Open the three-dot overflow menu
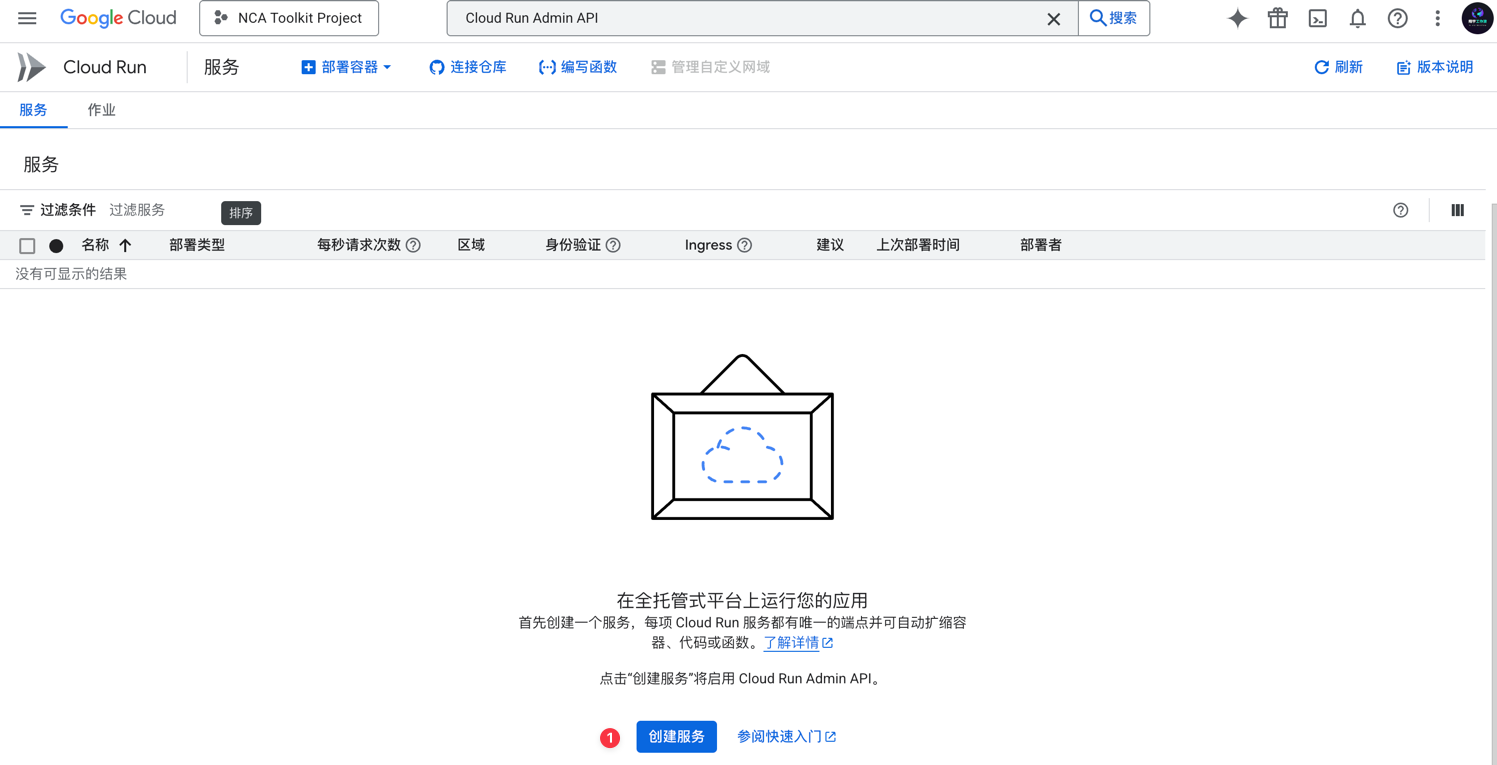The image size is (1497, 765). [x=1437, y=18]
